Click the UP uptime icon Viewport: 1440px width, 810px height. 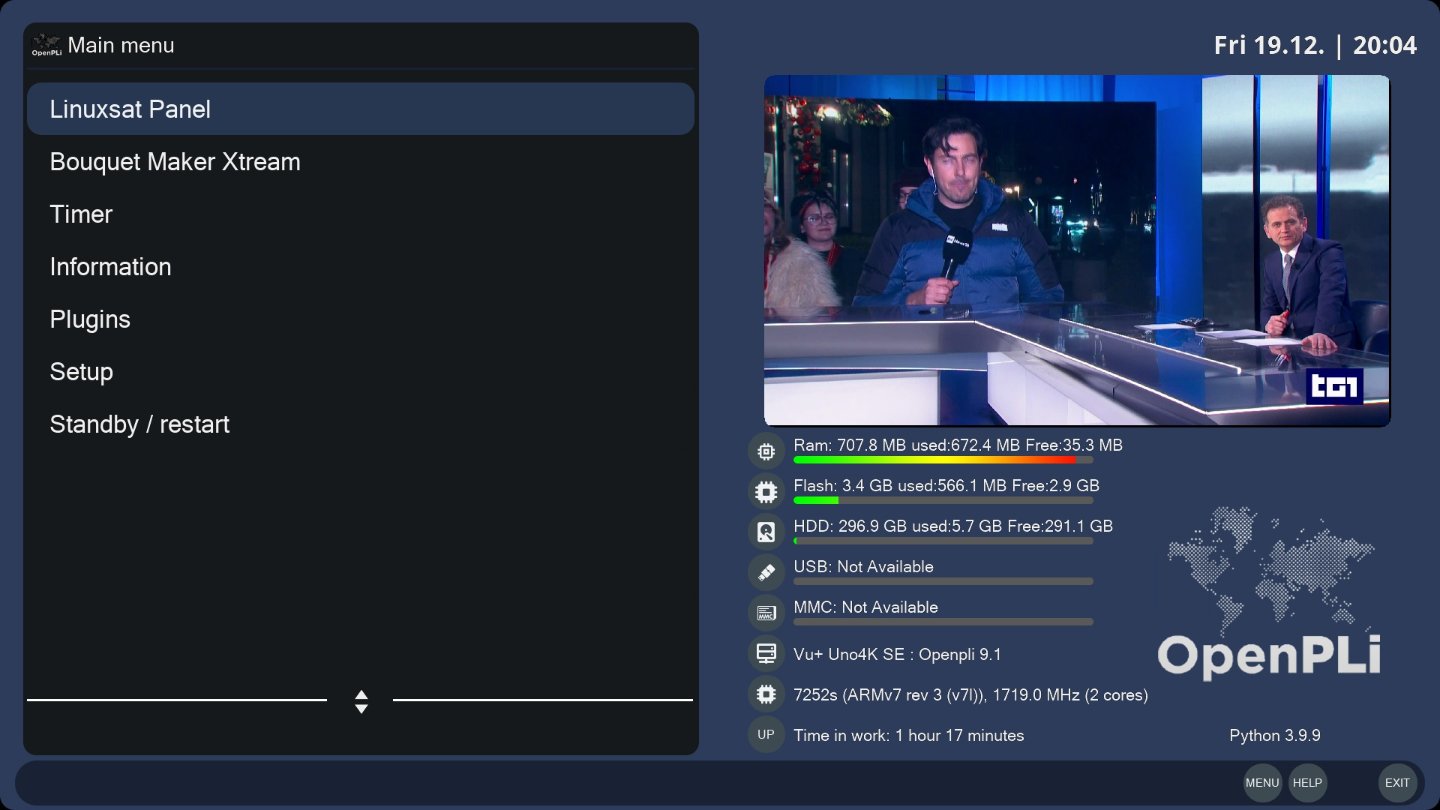coord(766,735)
